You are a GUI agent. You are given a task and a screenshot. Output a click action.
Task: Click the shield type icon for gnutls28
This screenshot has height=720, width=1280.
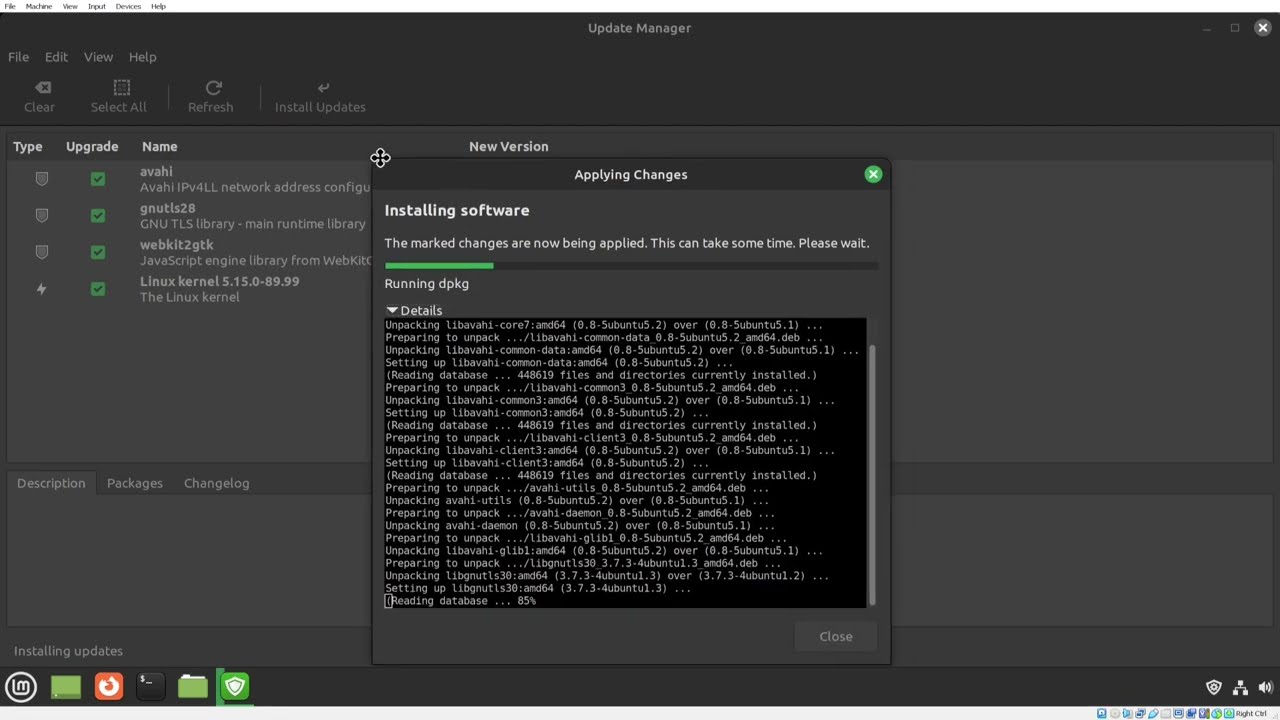[42, 216]
